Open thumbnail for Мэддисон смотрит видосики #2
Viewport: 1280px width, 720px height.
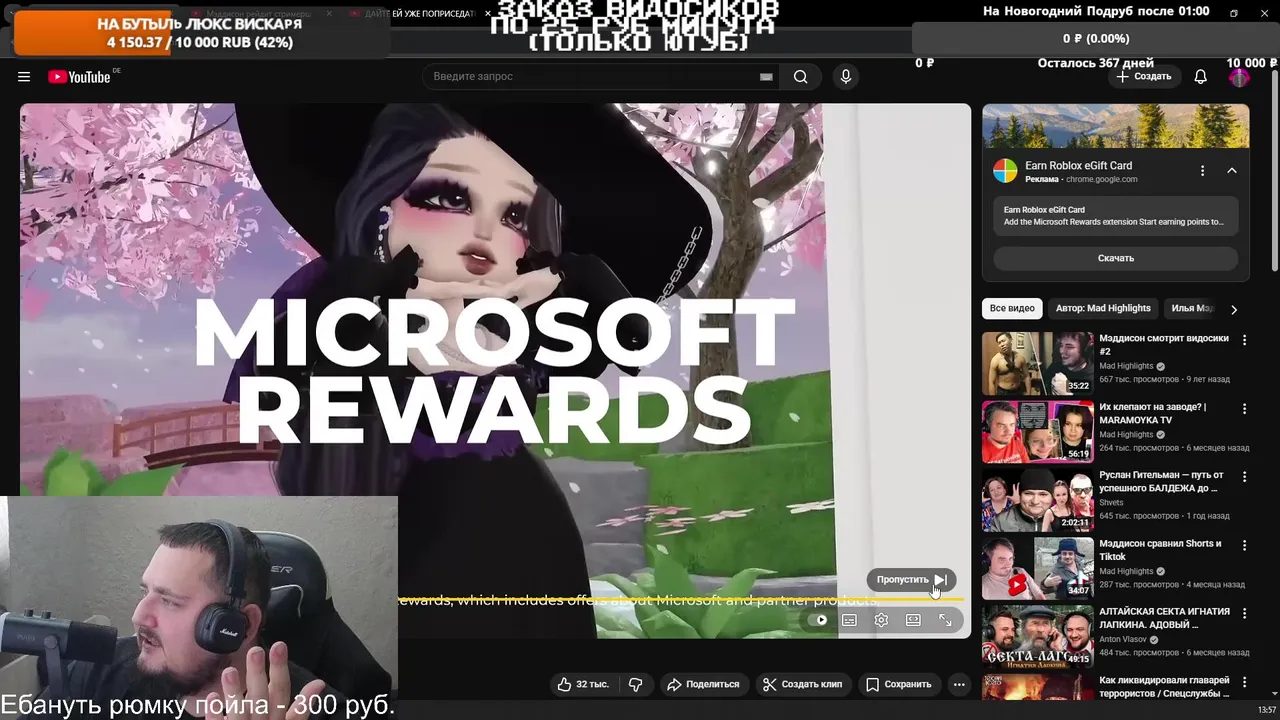point(1038,364)
